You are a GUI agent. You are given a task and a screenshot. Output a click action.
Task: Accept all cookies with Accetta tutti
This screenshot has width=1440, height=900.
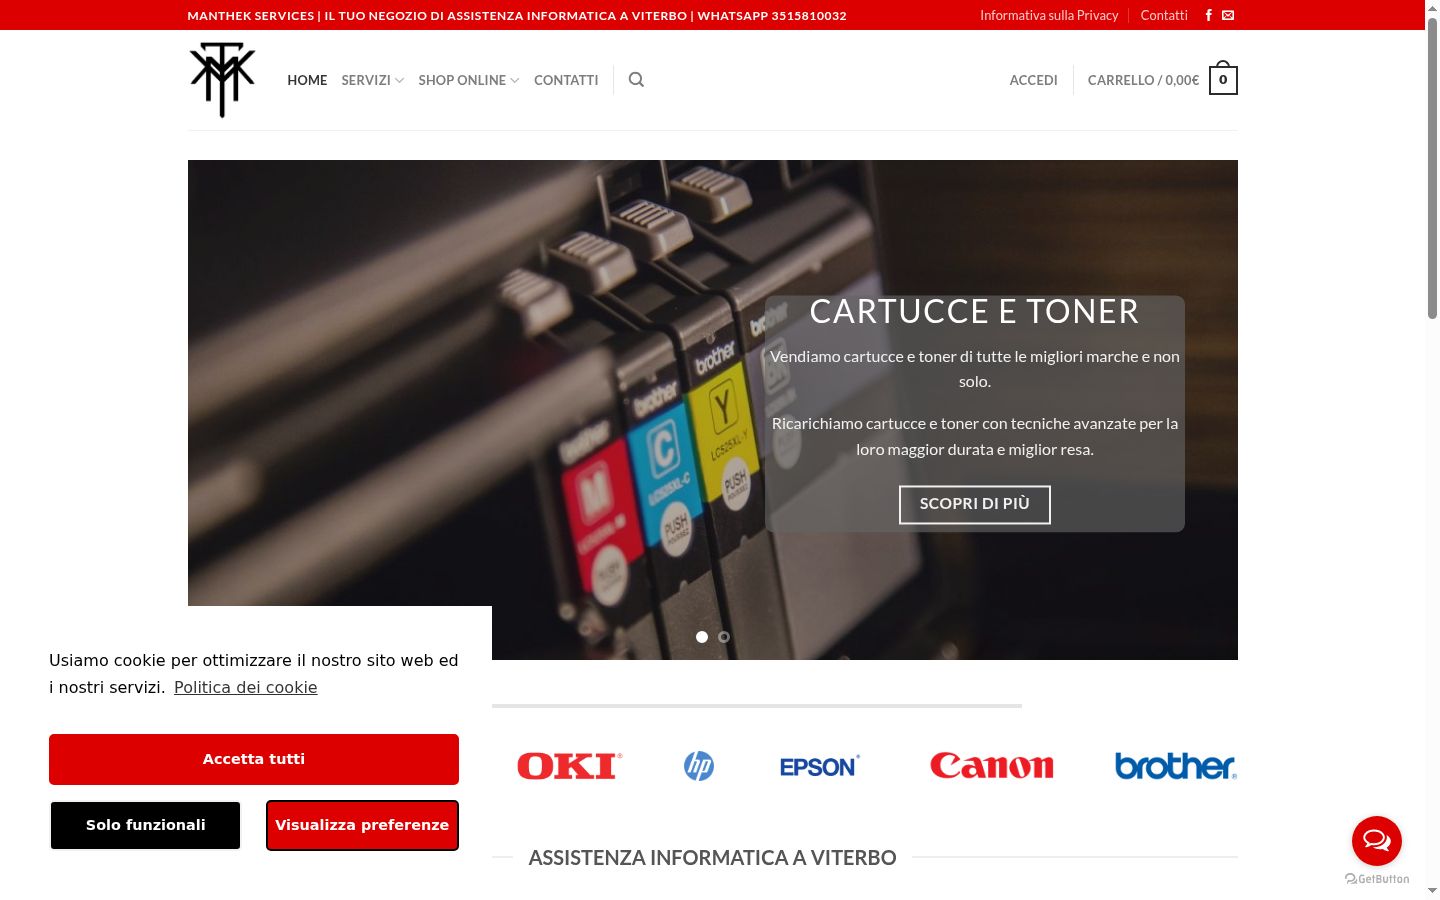254,759
